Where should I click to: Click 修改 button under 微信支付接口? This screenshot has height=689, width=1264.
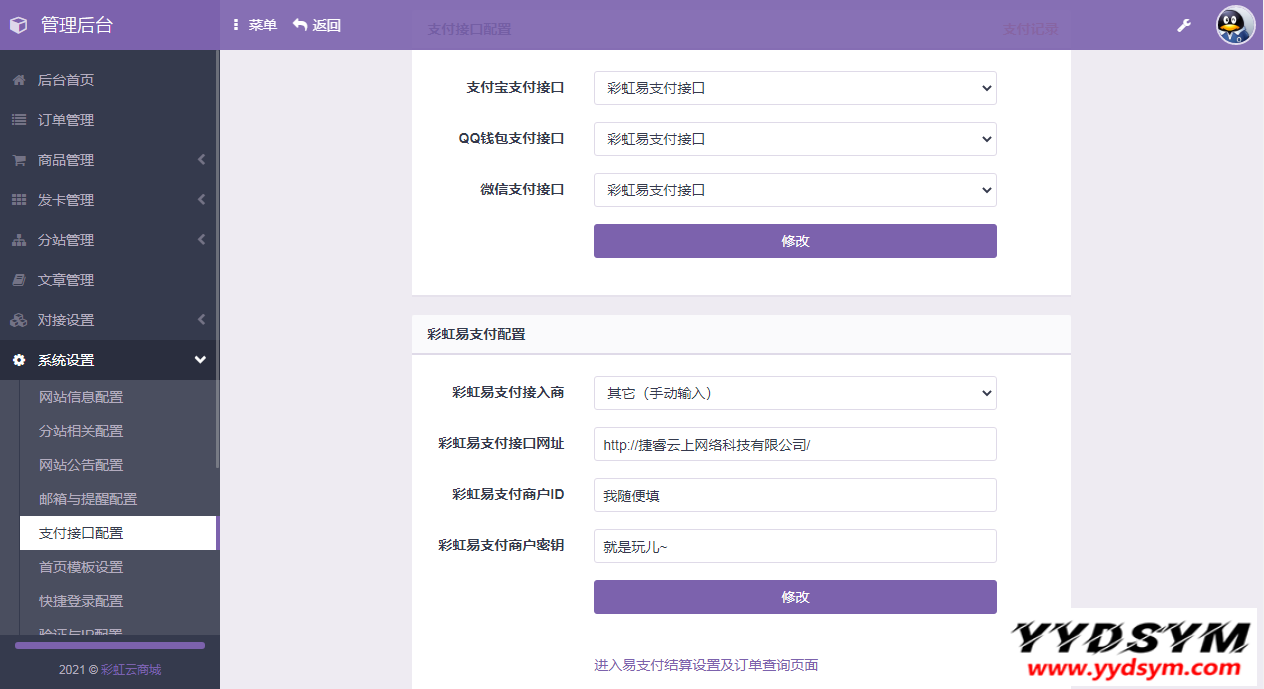[795, 241]
